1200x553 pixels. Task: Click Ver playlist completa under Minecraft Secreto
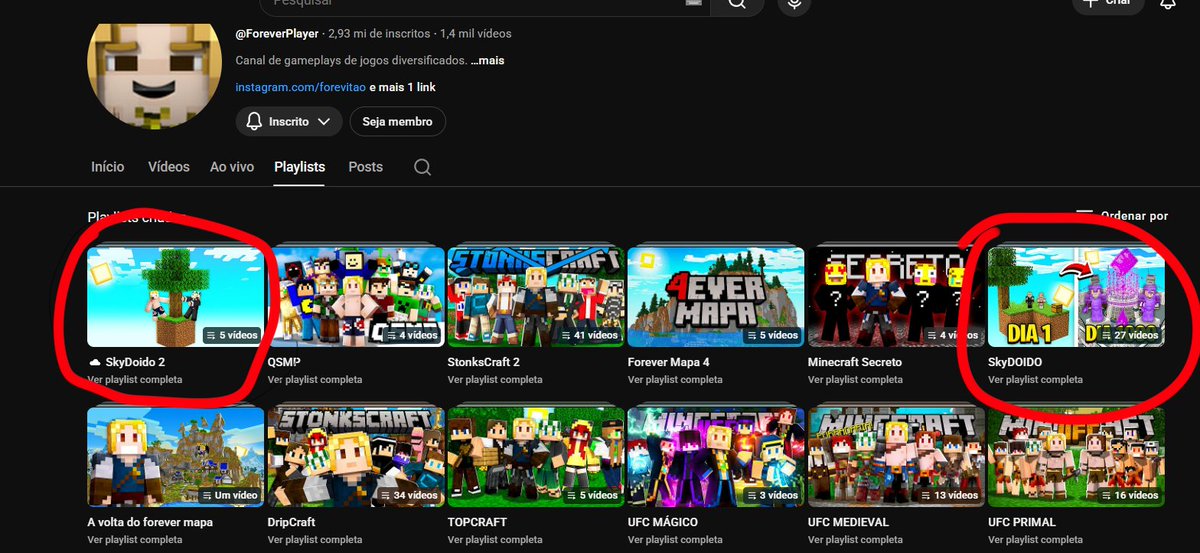click(x=855, y=380)
